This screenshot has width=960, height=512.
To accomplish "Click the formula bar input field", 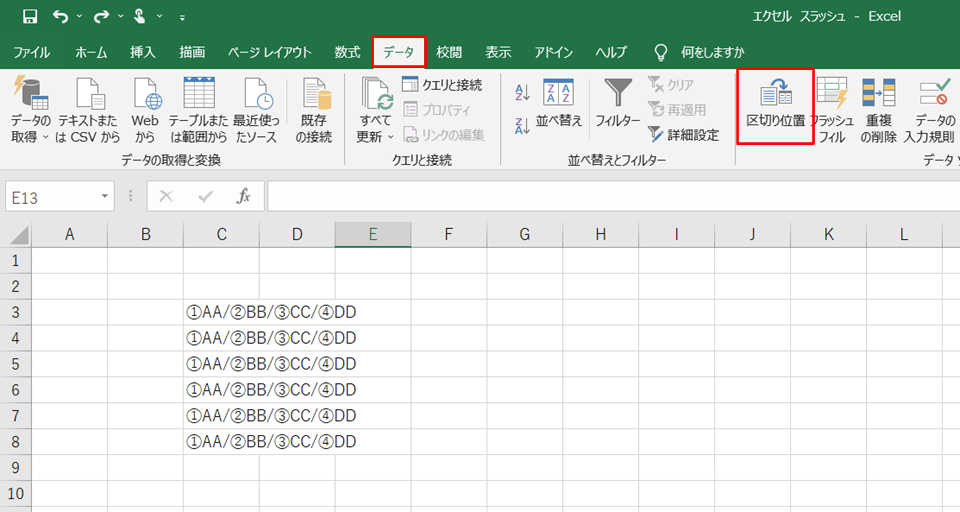I will [x=600, y=197].
